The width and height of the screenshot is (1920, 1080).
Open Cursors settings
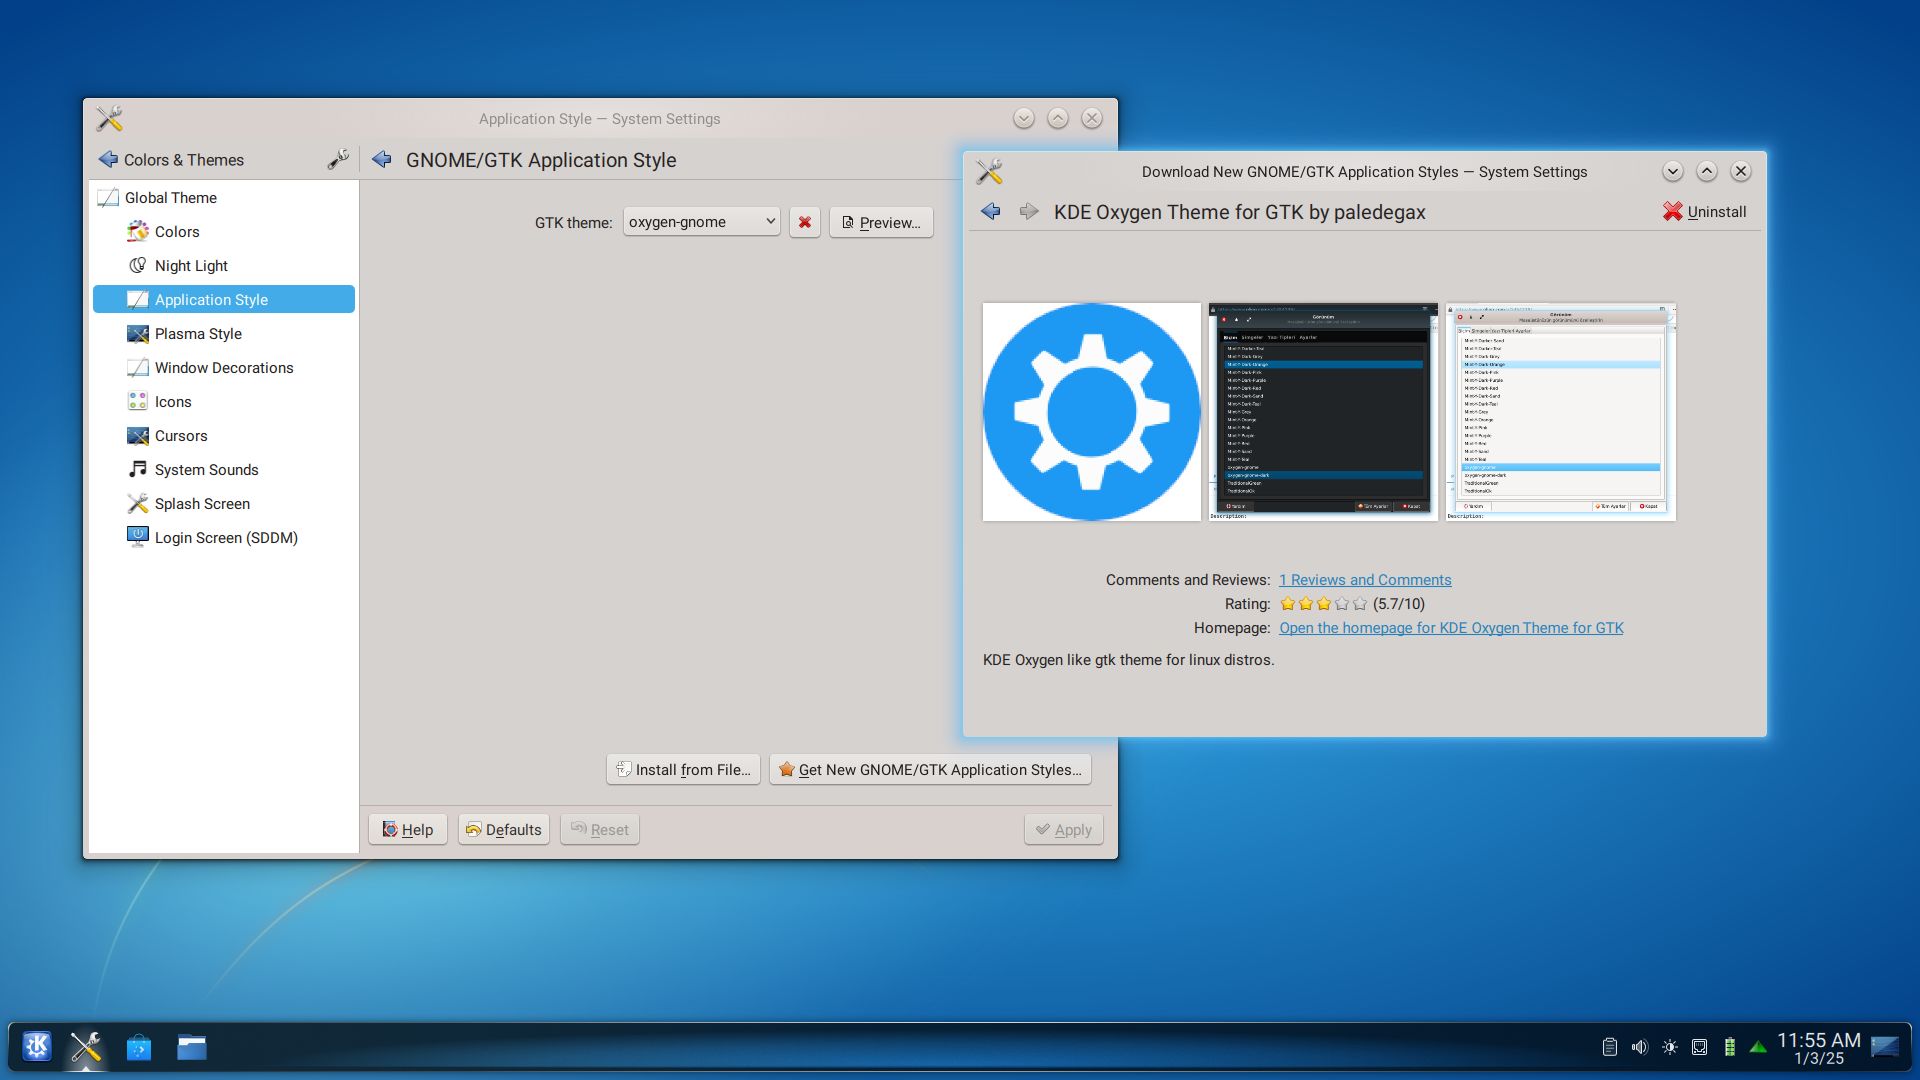(x=181, y=435)
